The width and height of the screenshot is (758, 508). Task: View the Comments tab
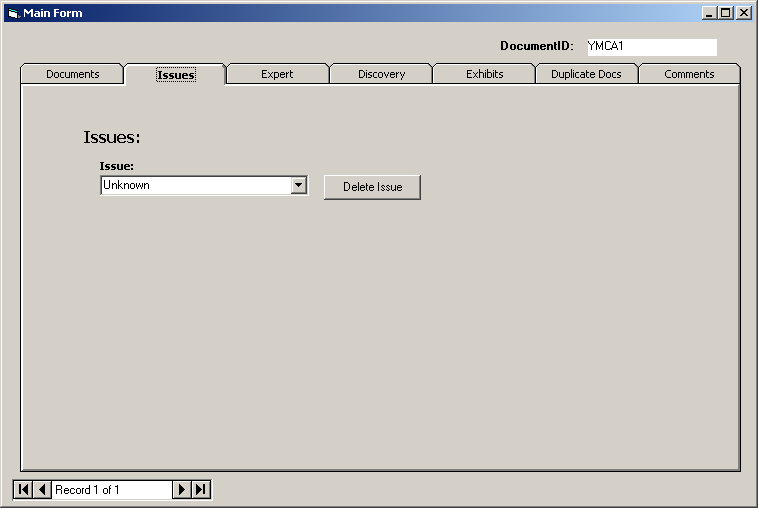coord(689,74)
